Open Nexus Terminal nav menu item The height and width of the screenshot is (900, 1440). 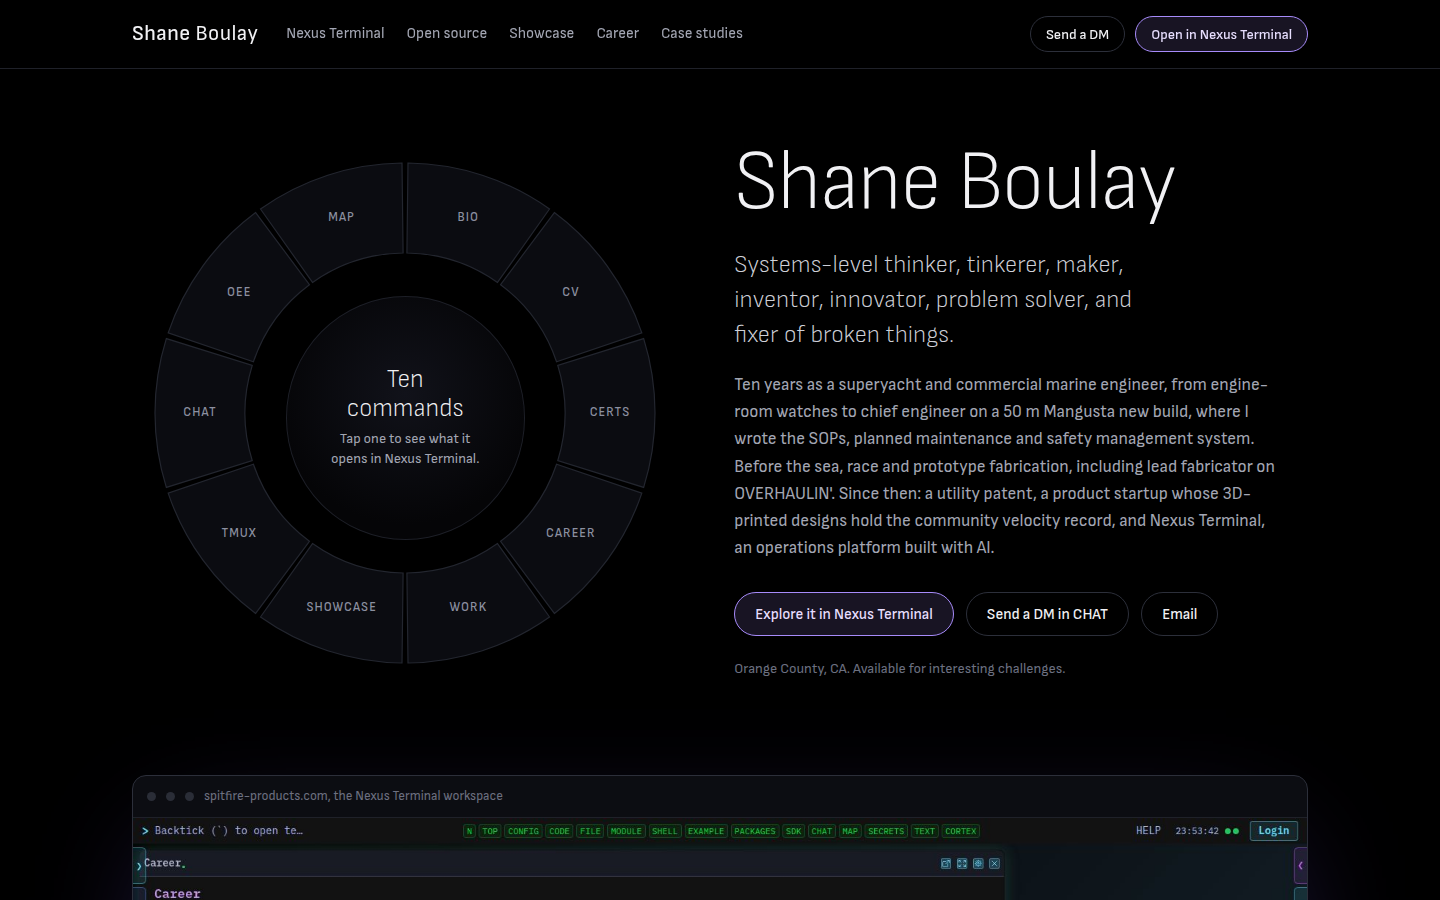pos(335,33)
